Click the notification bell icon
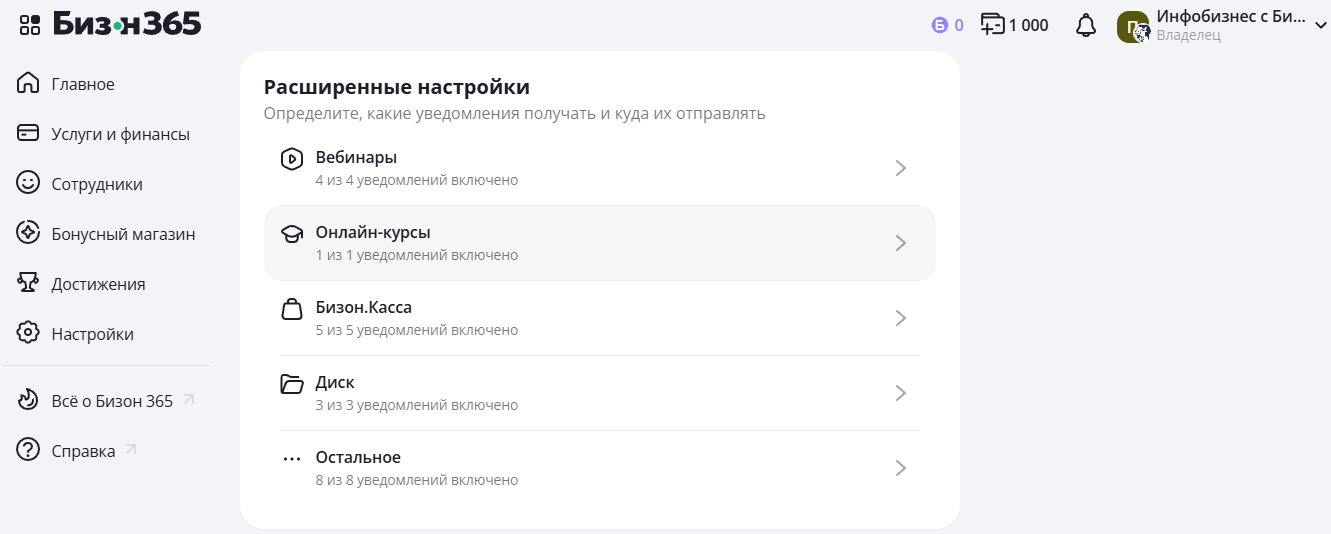This screenshot has width=1331, height=534. pos(1086,26)
